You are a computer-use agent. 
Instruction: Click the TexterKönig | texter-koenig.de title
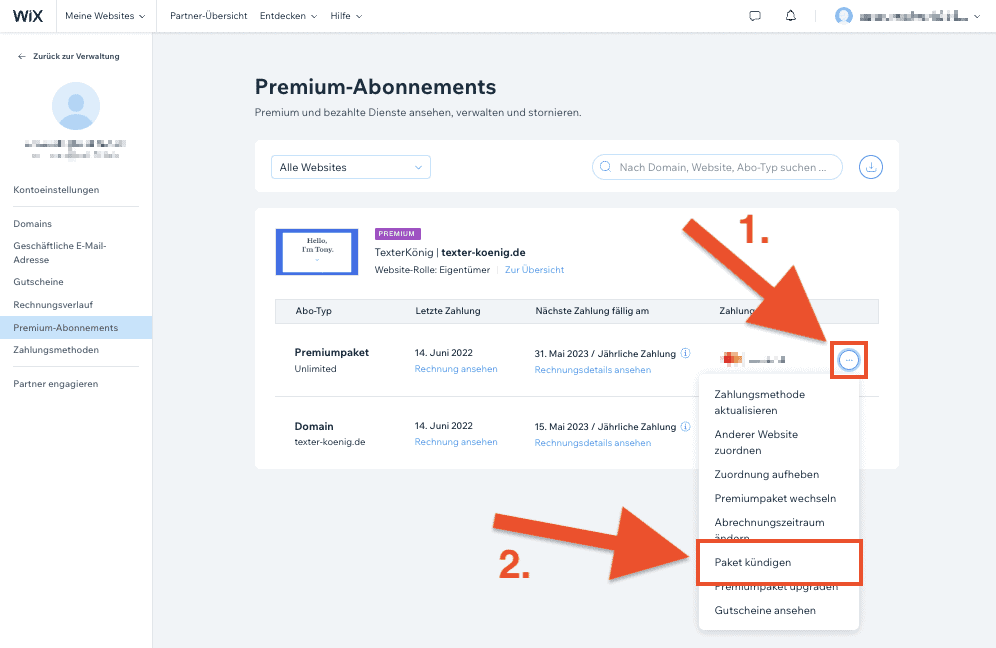pos(450,253)
